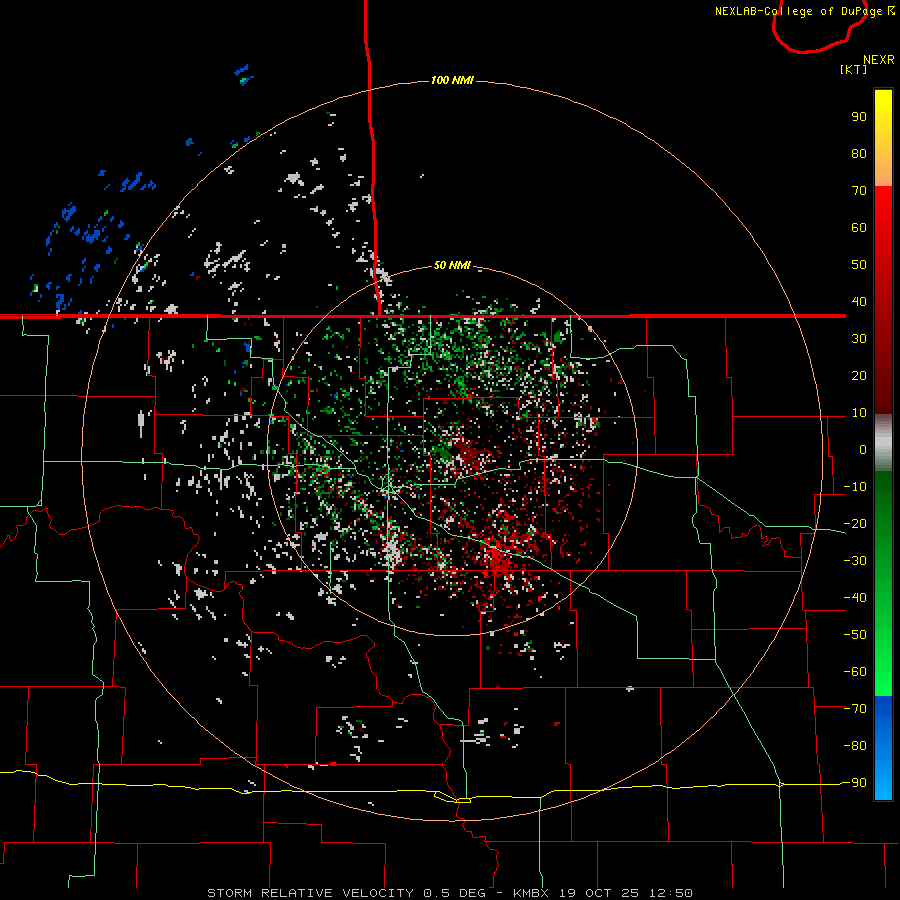Pick the positive 40 scale label
This screenshot has height=900, width=900.
pos(859,301)
